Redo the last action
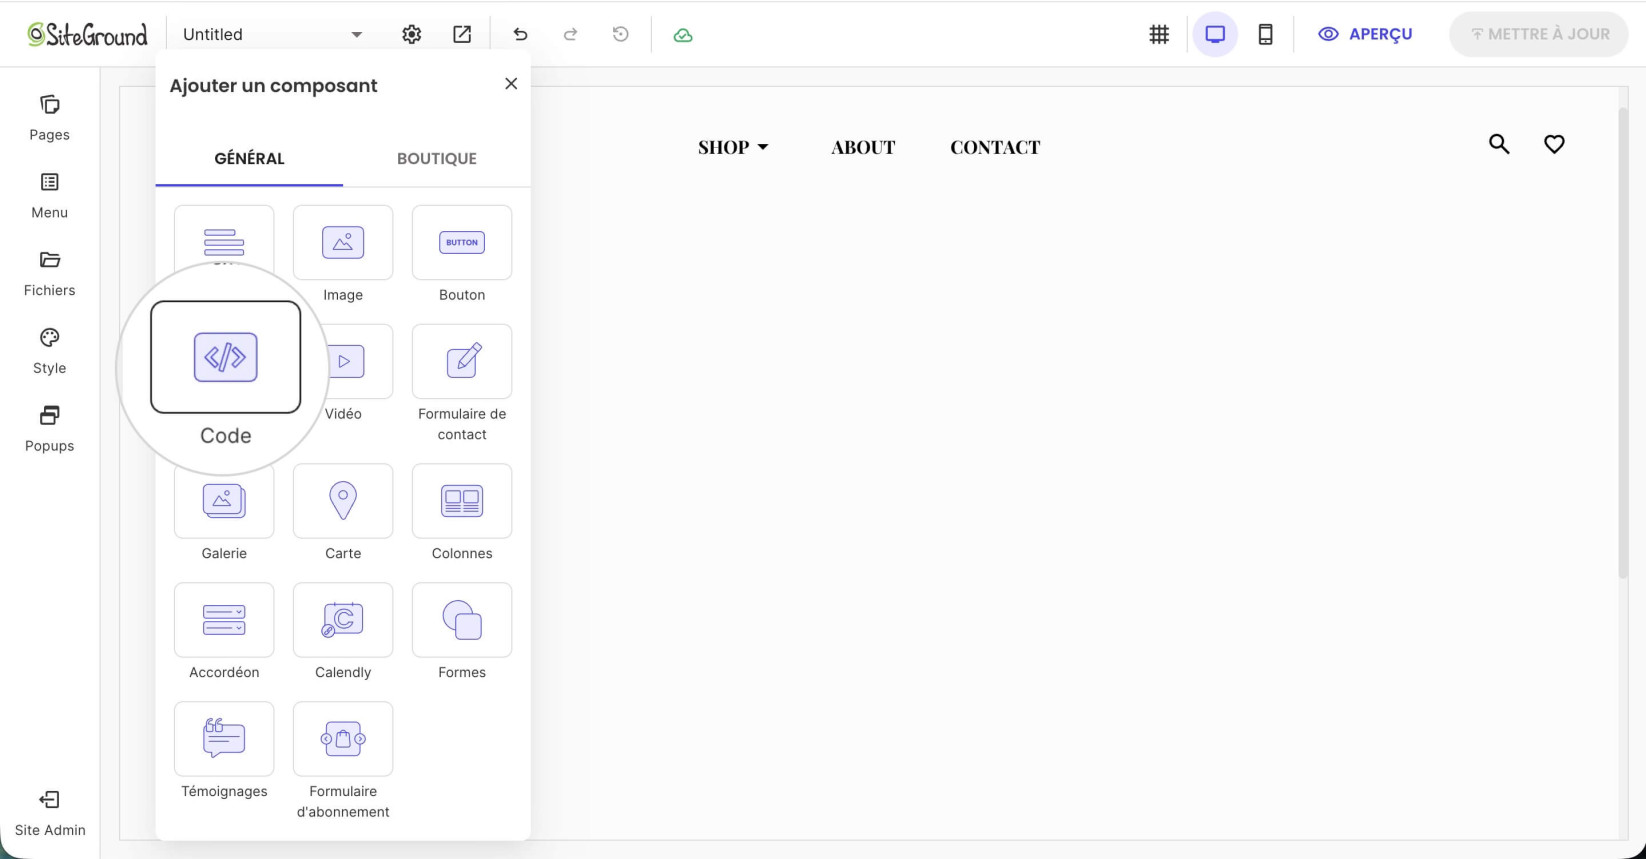Viewport: 1646px width, 859px height. pos(570,34)
